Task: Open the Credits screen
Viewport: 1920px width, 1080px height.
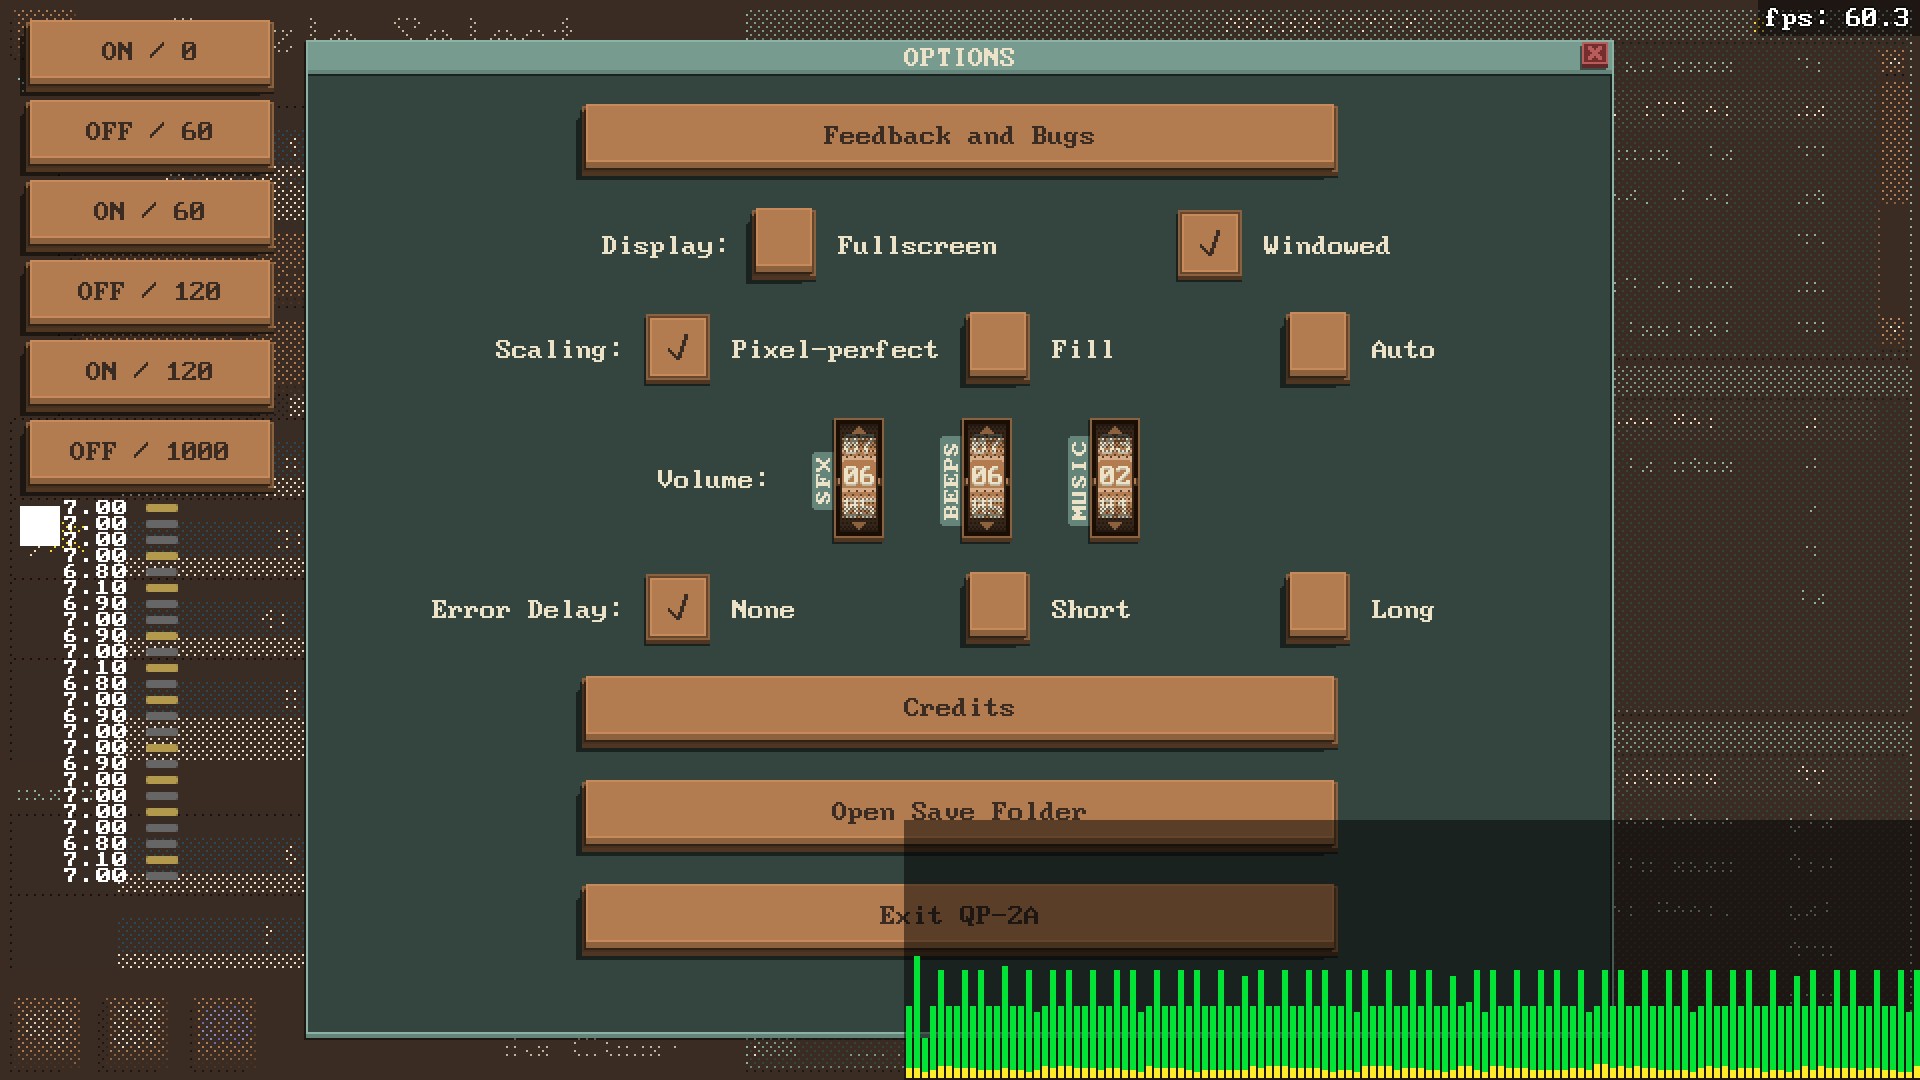Action: coord(958,708)
